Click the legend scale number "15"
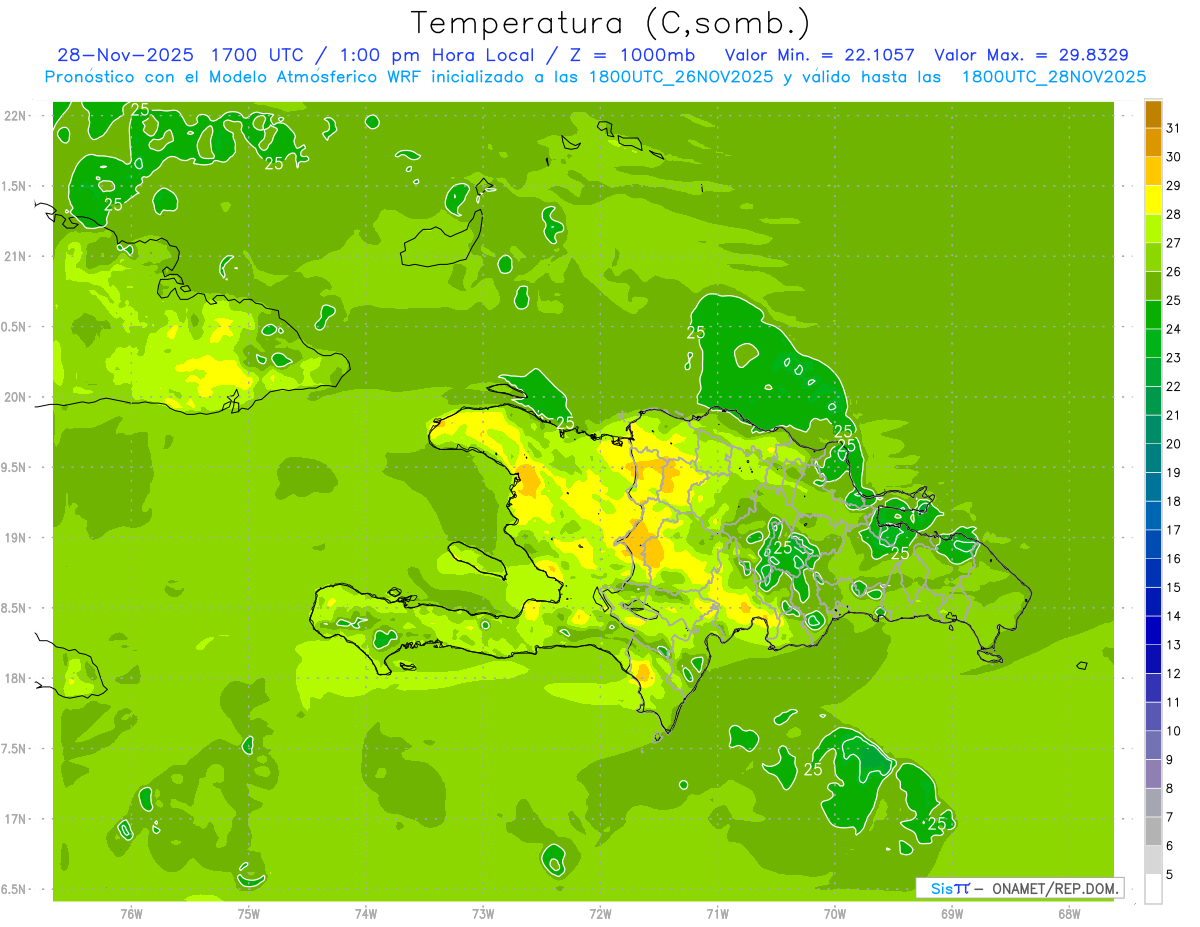 1174,588
